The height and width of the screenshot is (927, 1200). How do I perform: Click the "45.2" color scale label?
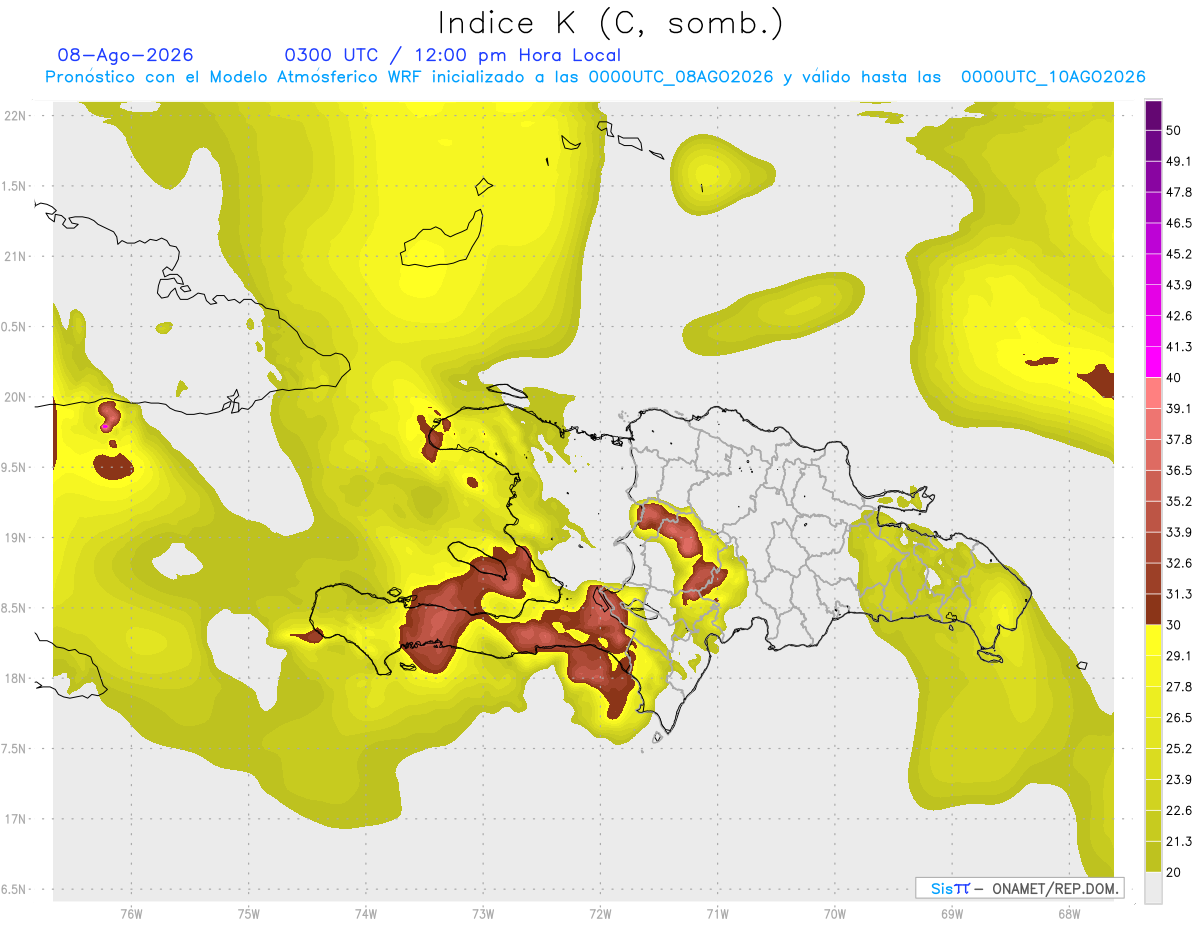pos(1179,254)
